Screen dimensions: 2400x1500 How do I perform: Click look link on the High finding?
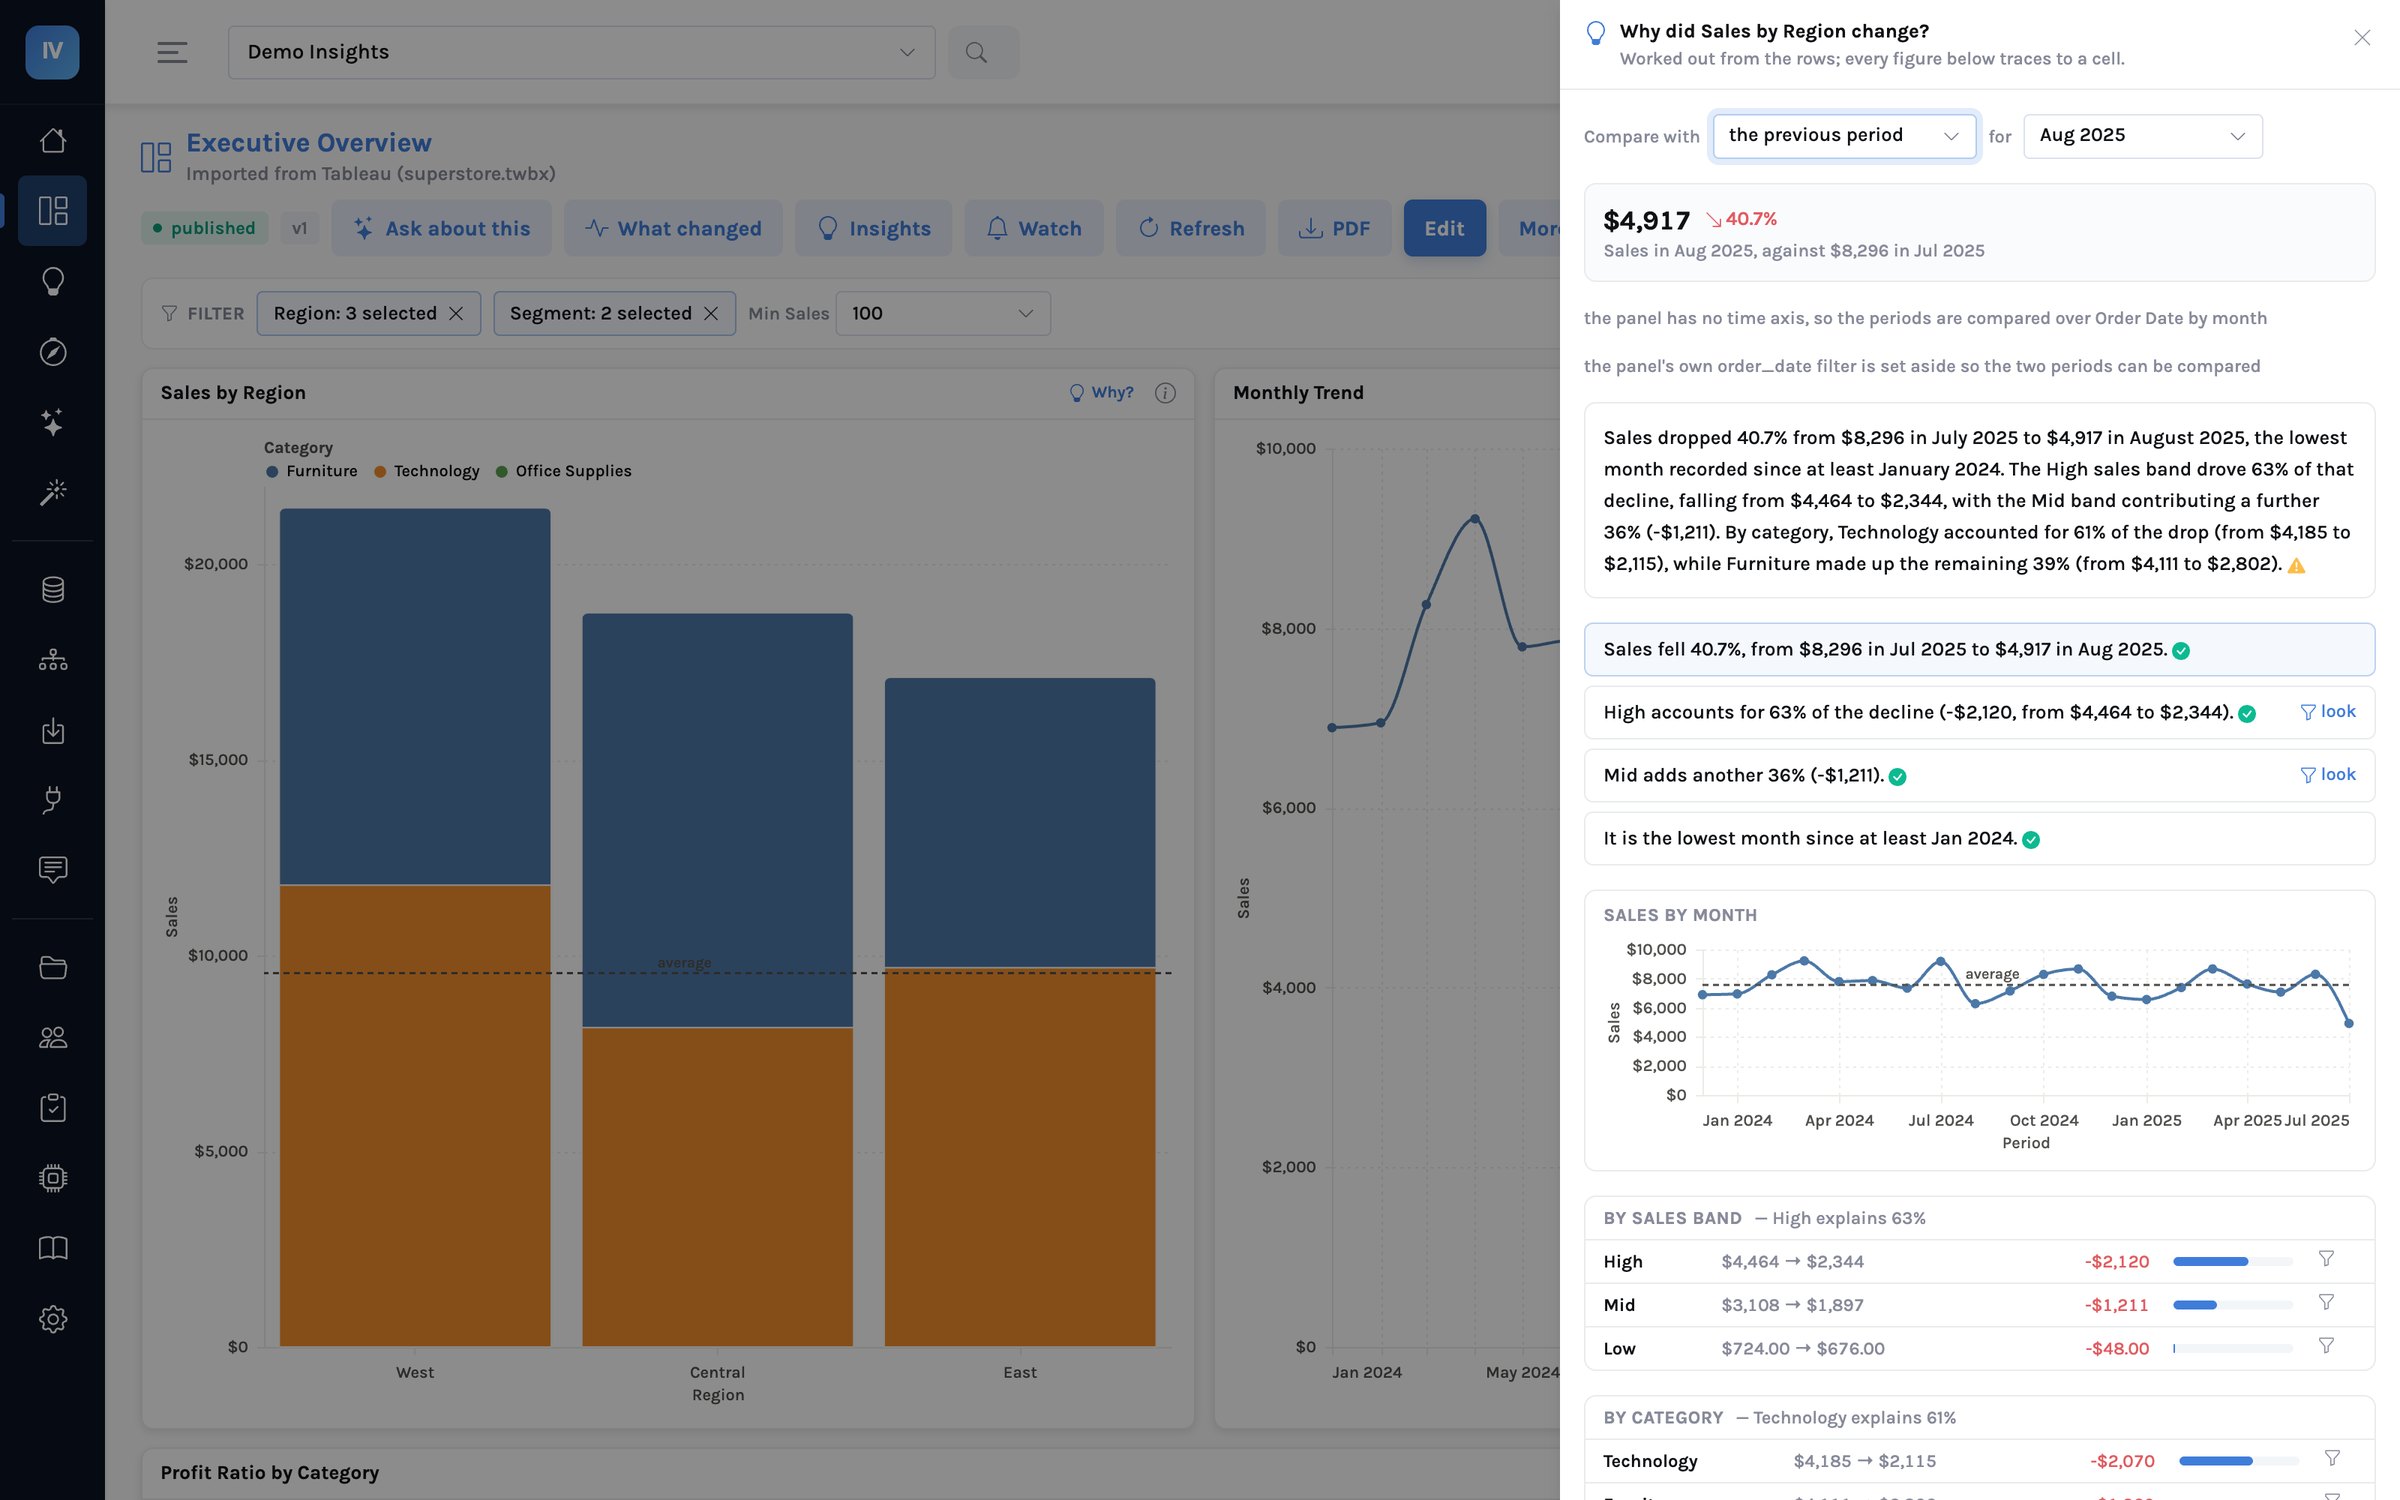[x=2327, y=711]
